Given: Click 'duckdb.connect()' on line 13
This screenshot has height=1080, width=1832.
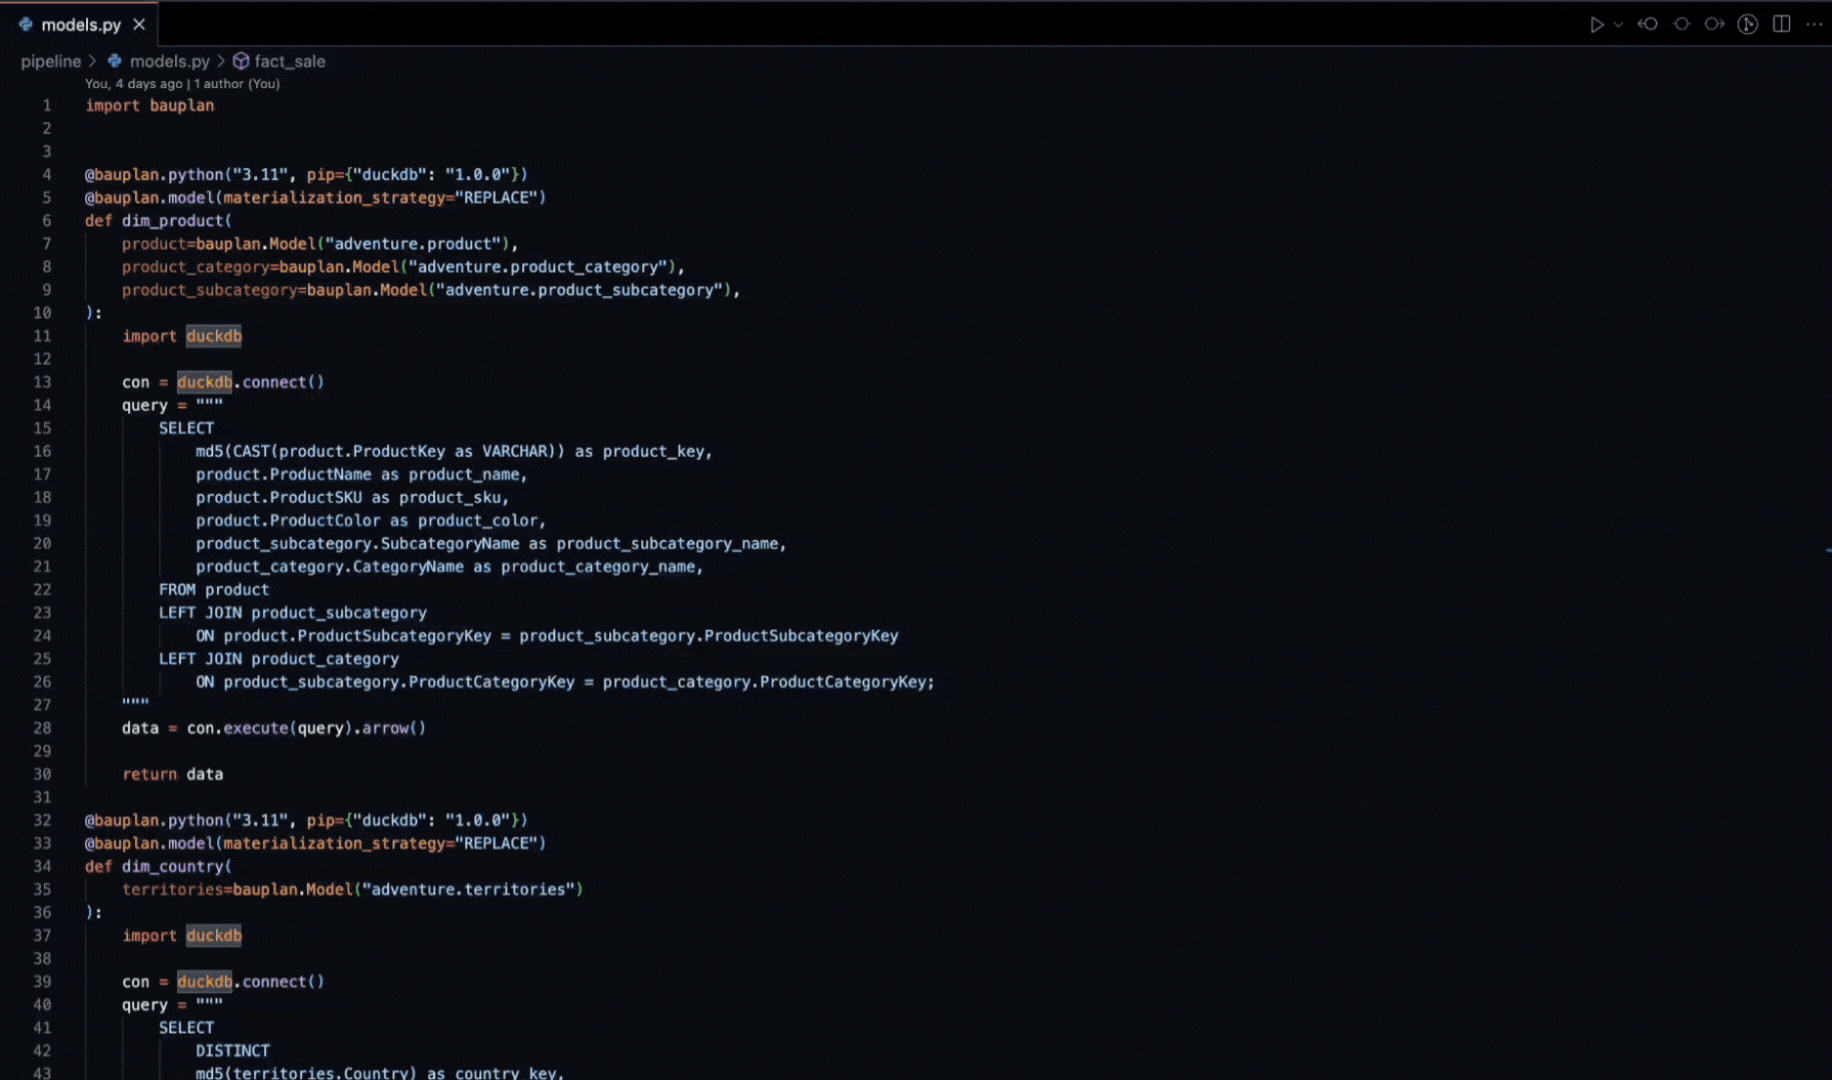Looking at the screenshot, I should [251, 382].
